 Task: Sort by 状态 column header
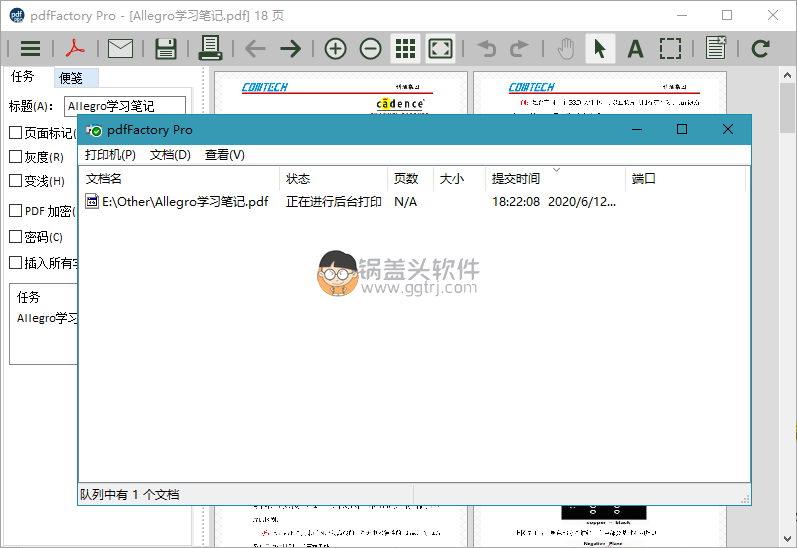pyautogui.click(x=333, y=179)
